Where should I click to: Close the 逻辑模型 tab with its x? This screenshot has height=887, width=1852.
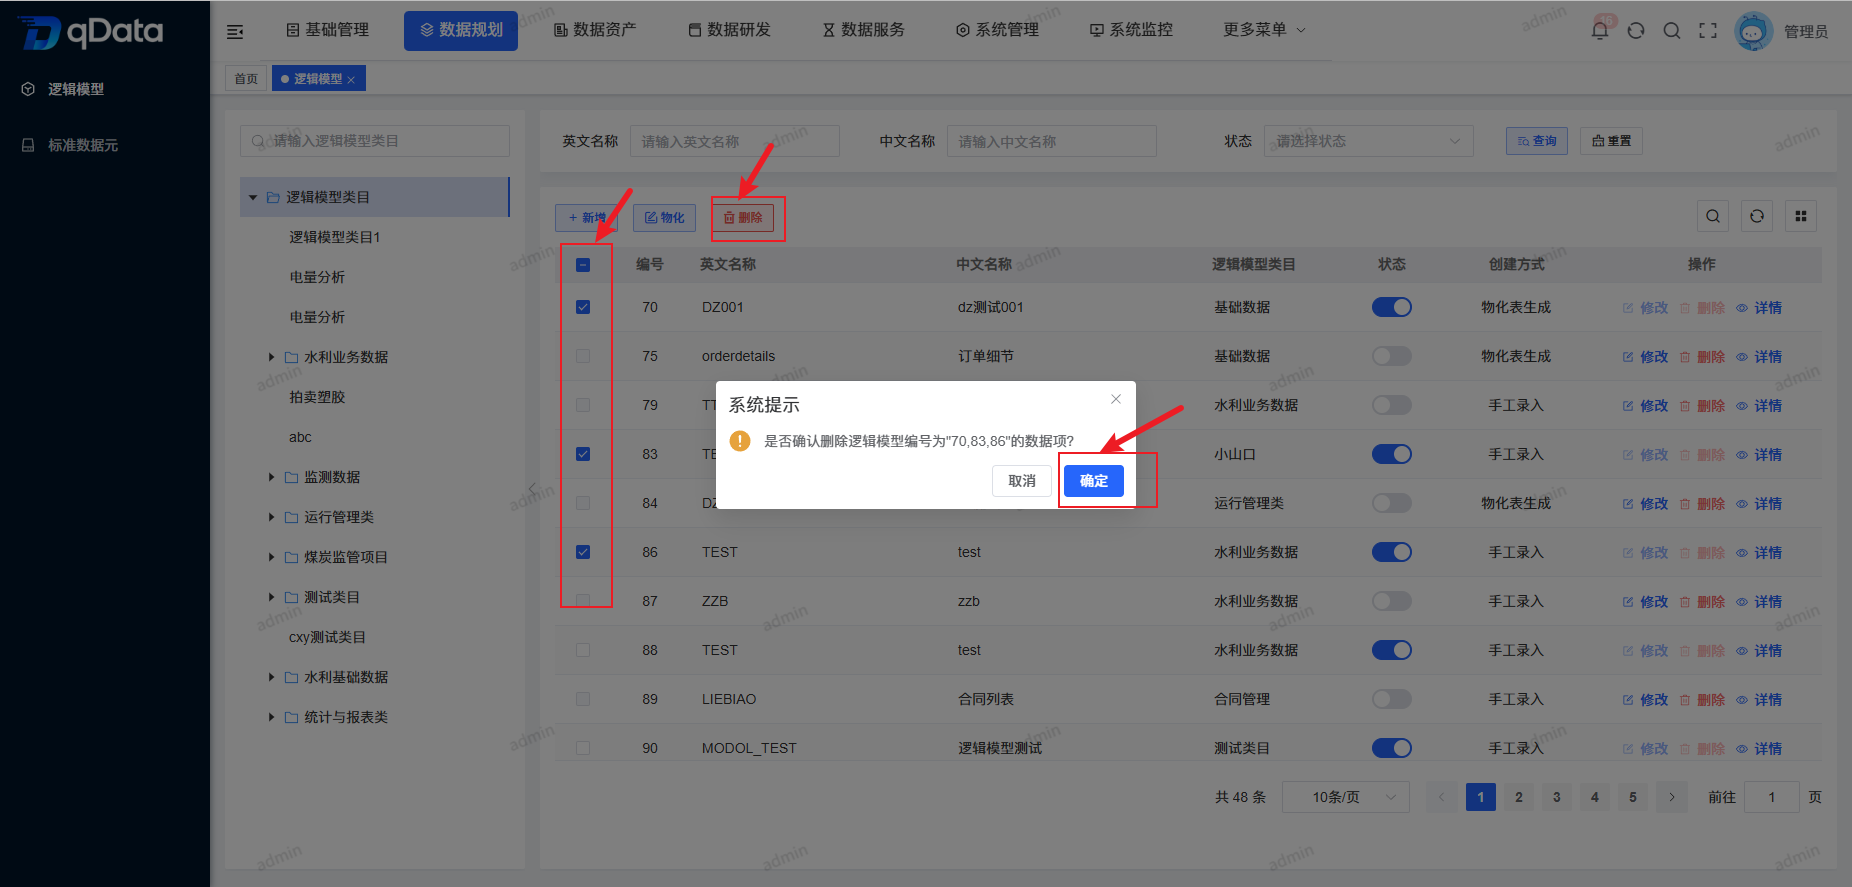coord(351,80)
